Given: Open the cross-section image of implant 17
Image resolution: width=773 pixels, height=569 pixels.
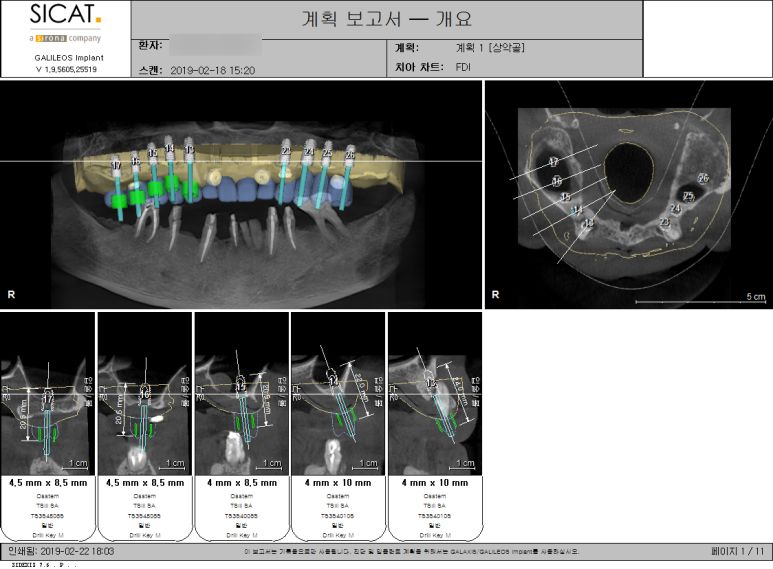Looking at the screenshot, I should point(47,393).
